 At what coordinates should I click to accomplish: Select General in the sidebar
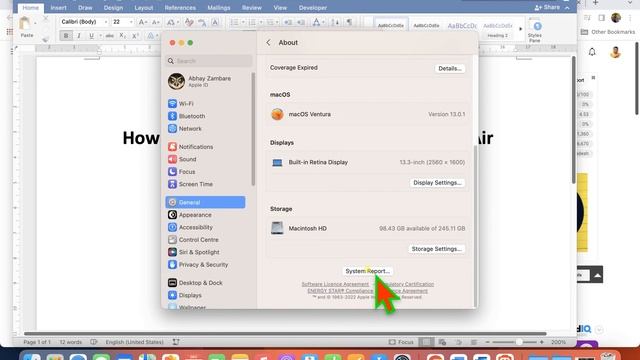pyautogui.click(x=205, y=202)
